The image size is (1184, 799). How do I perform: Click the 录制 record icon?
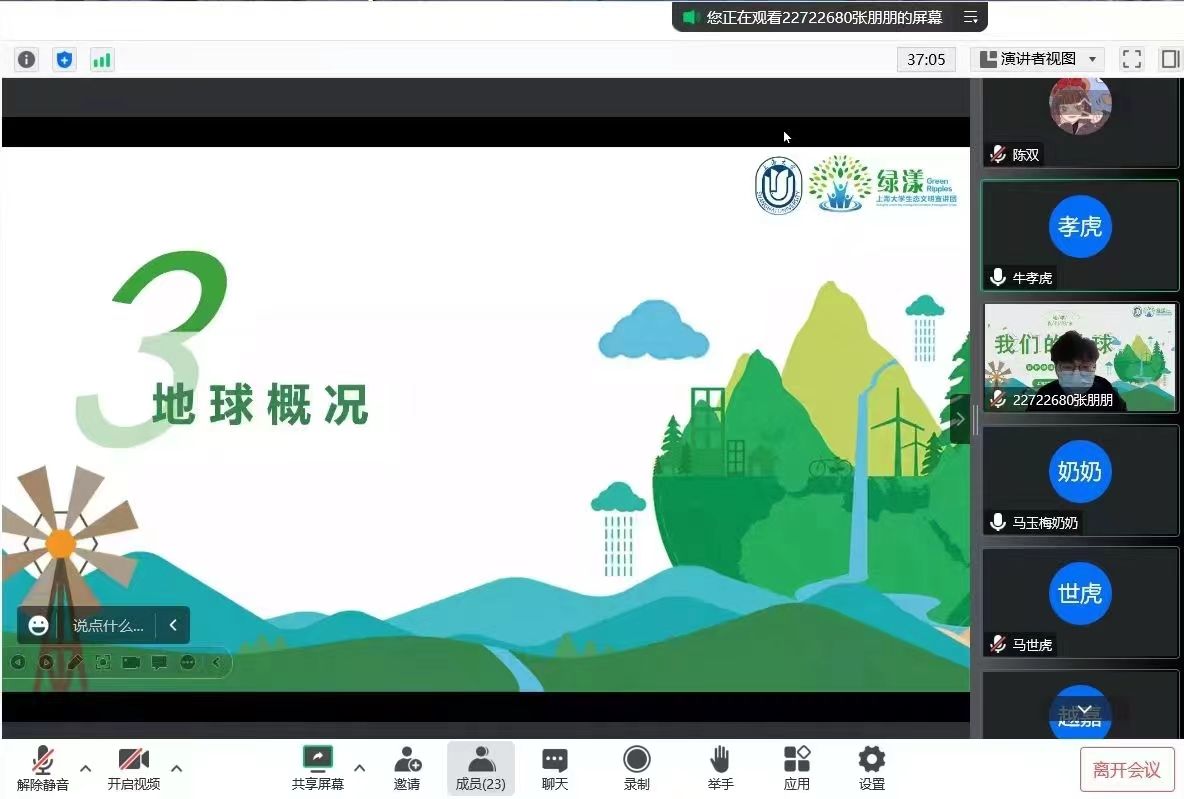(x=636, y=768)
